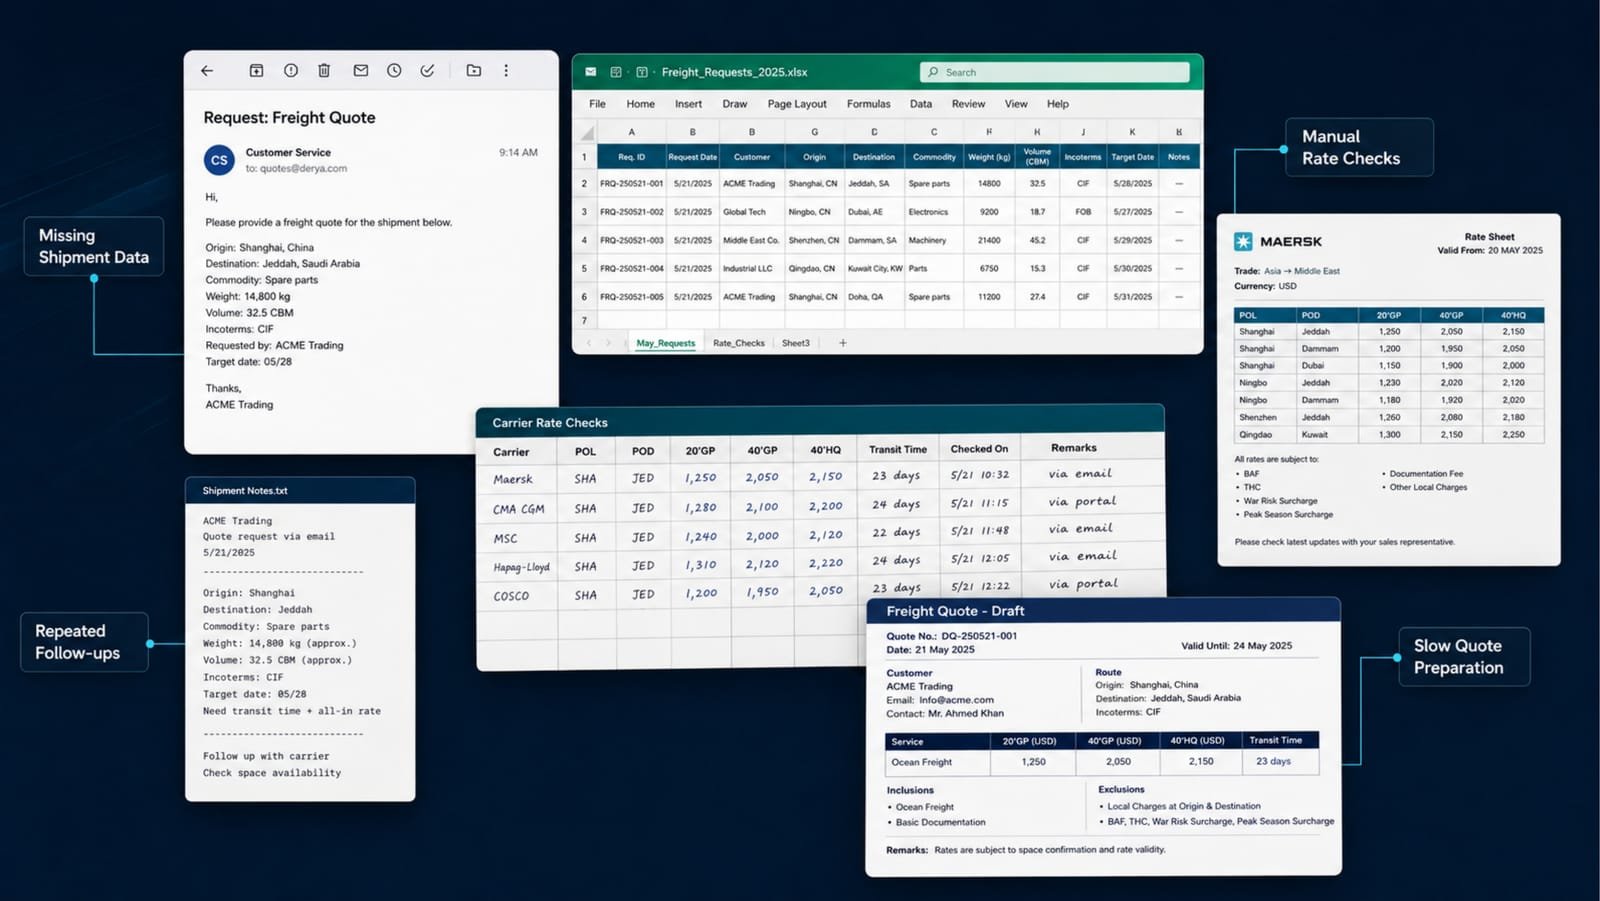The image size is (1600, 901).
Task: Archive the Freight Quote email
Action: pyautogui.click(x=256, y=71)
